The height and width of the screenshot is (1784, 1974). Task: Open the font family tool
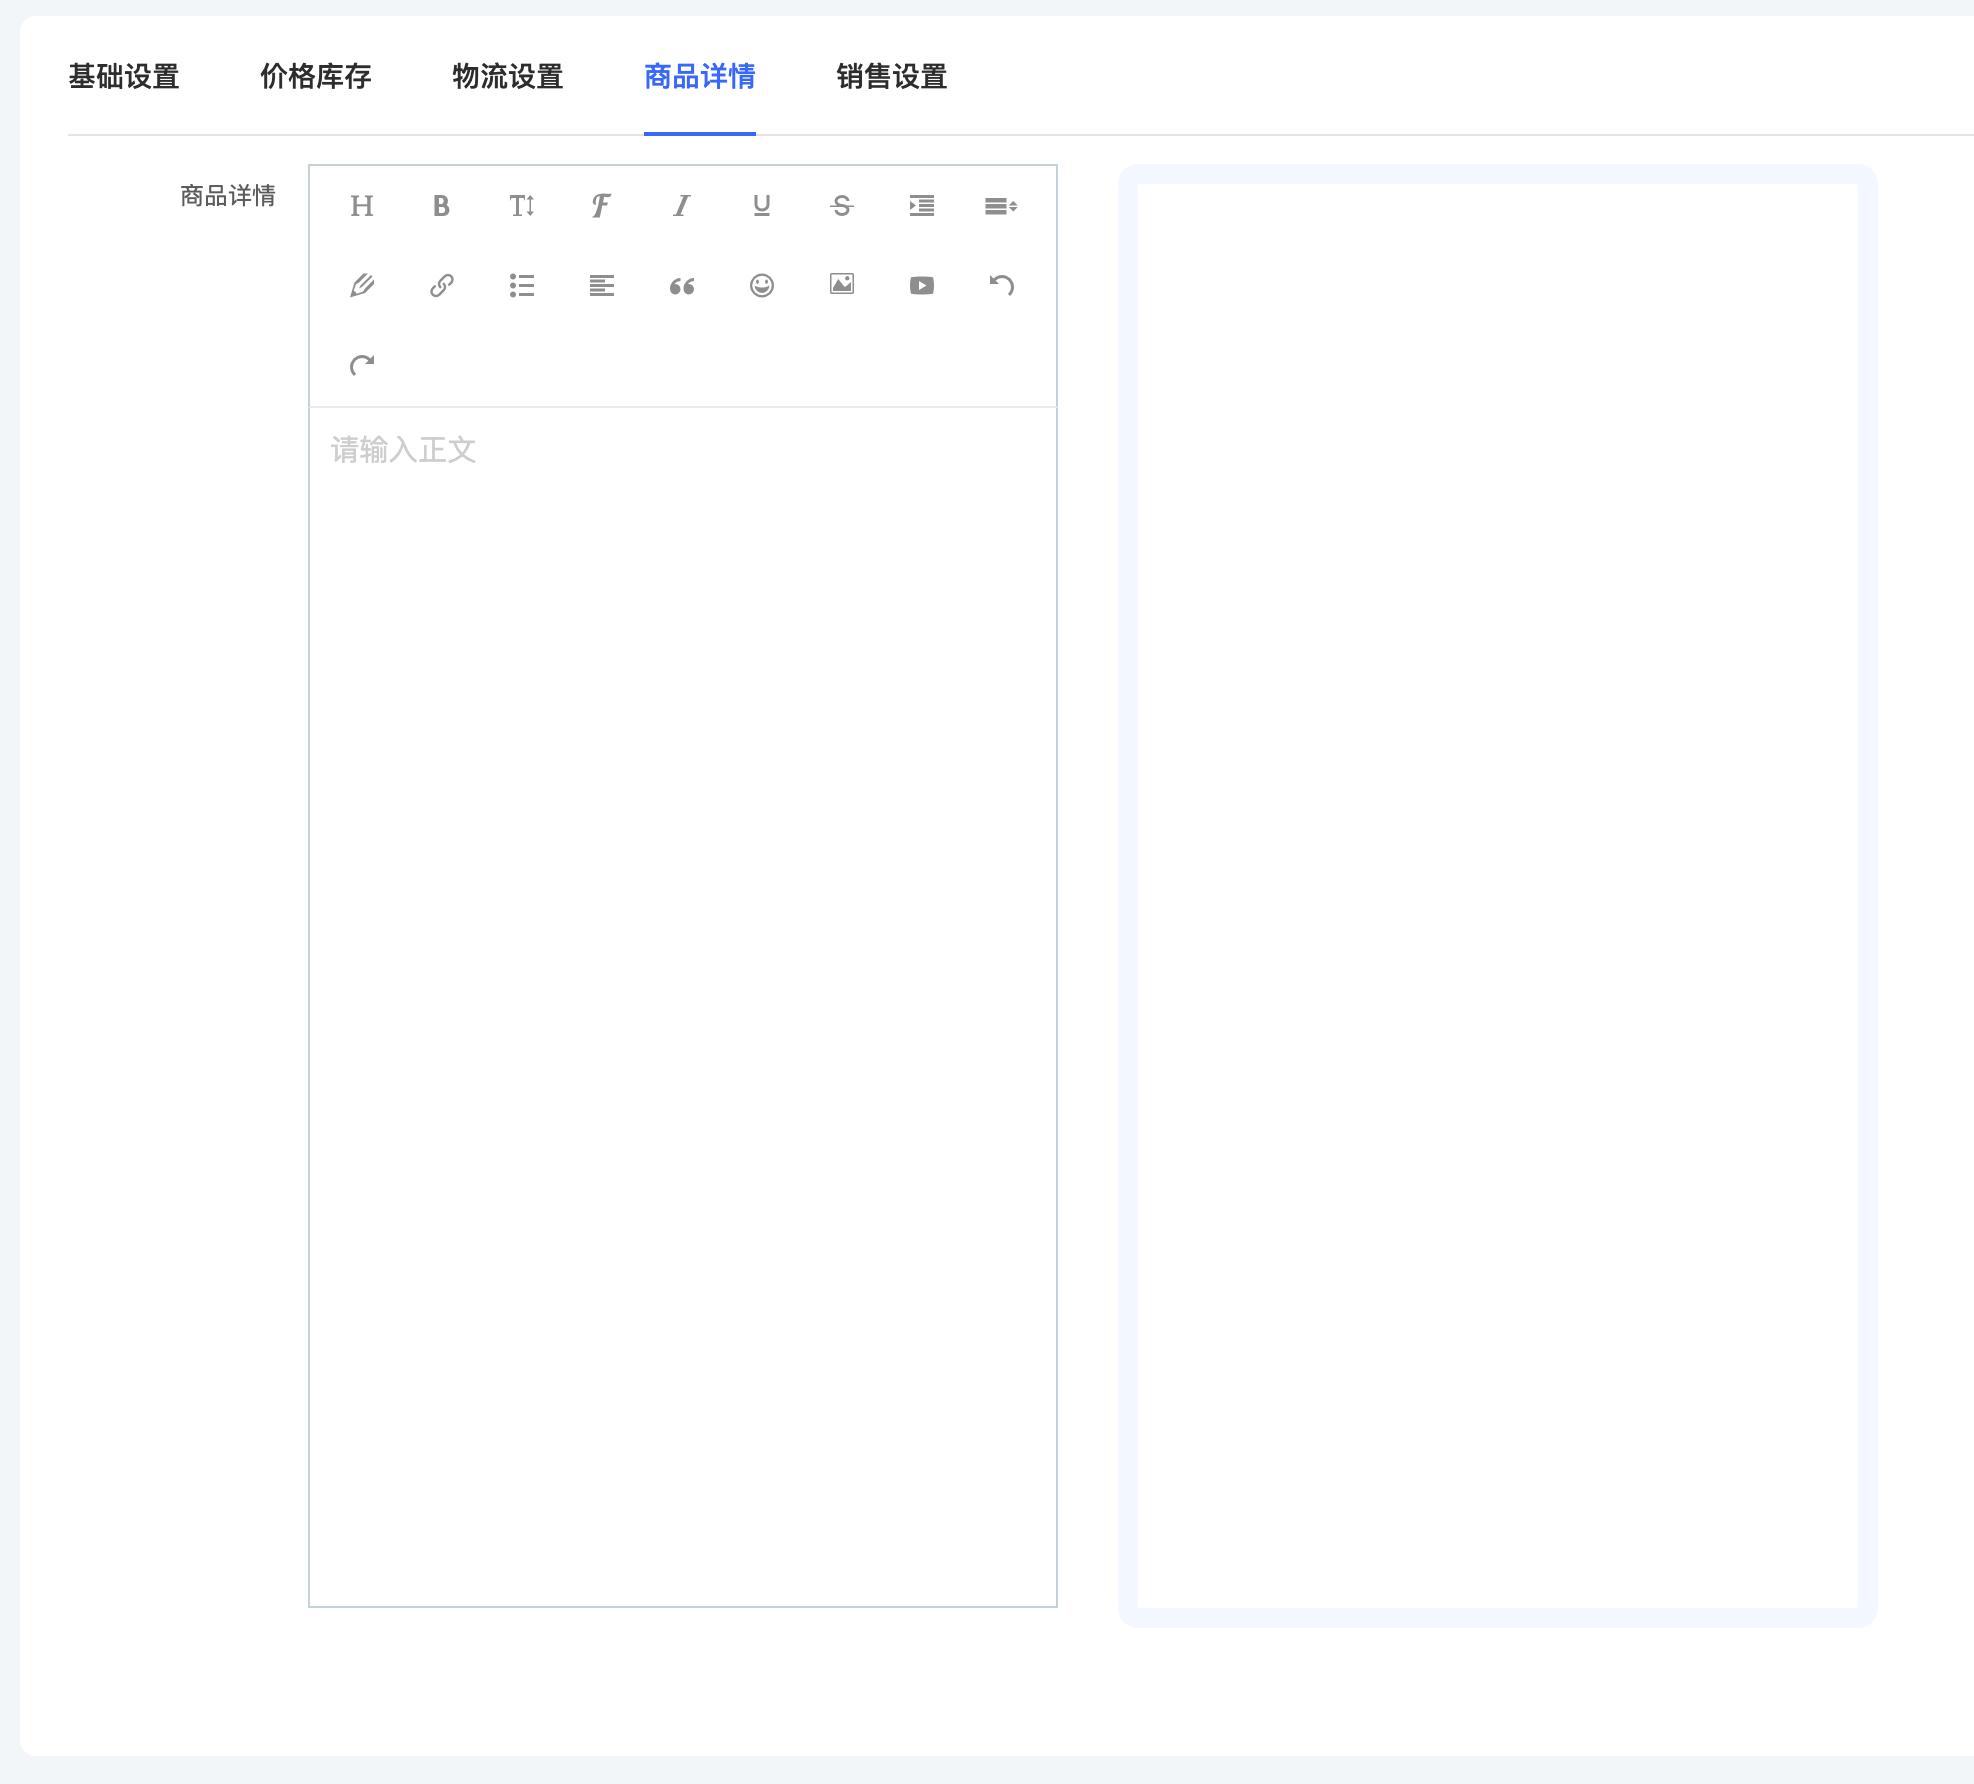point(601,206)
